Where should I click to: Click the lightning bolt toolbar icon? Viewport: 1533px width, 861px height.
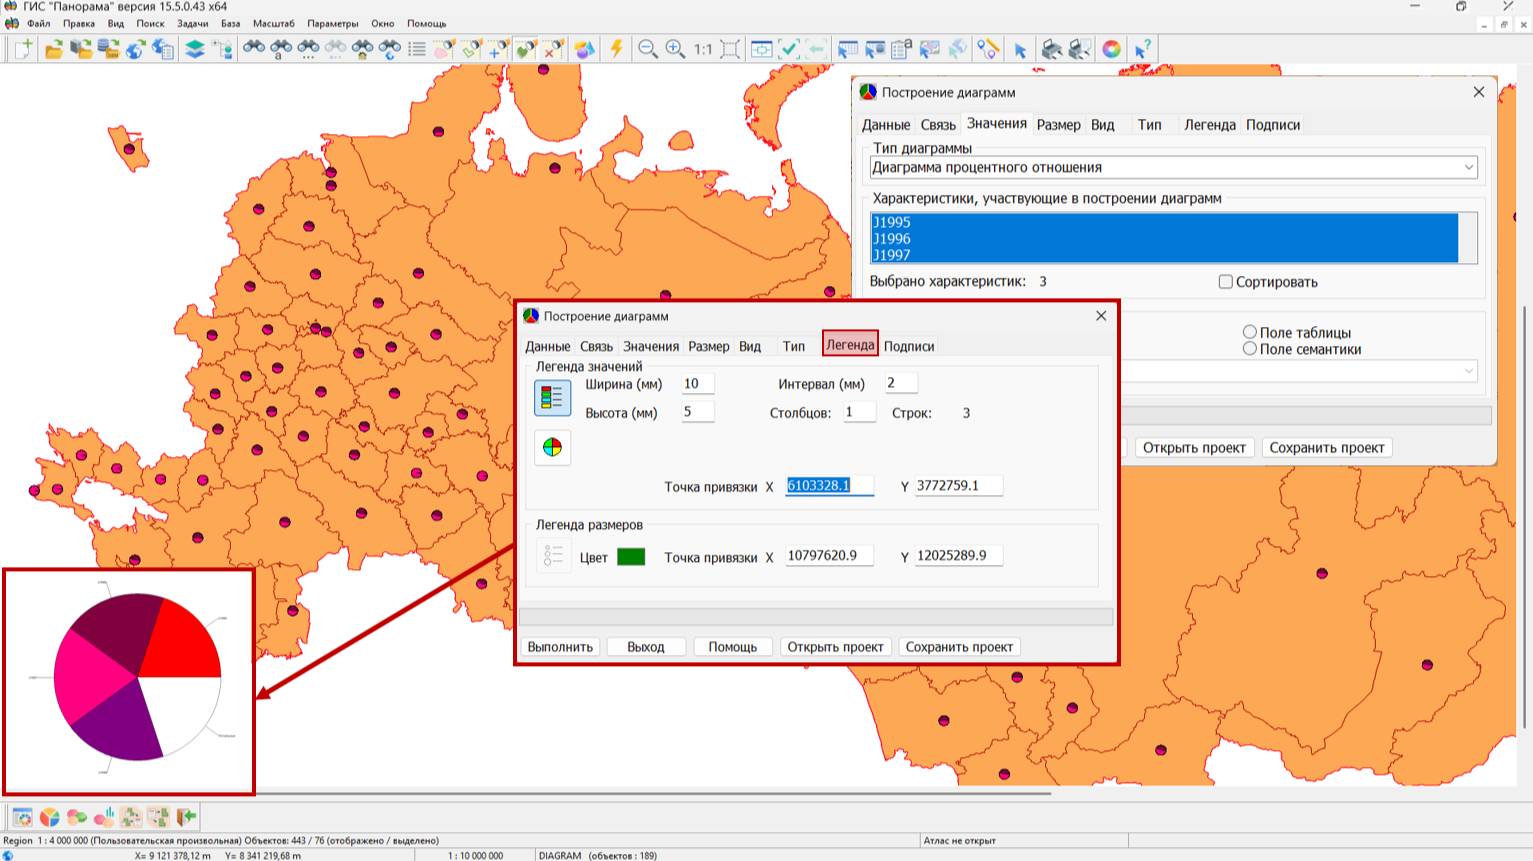click(616, 49)
